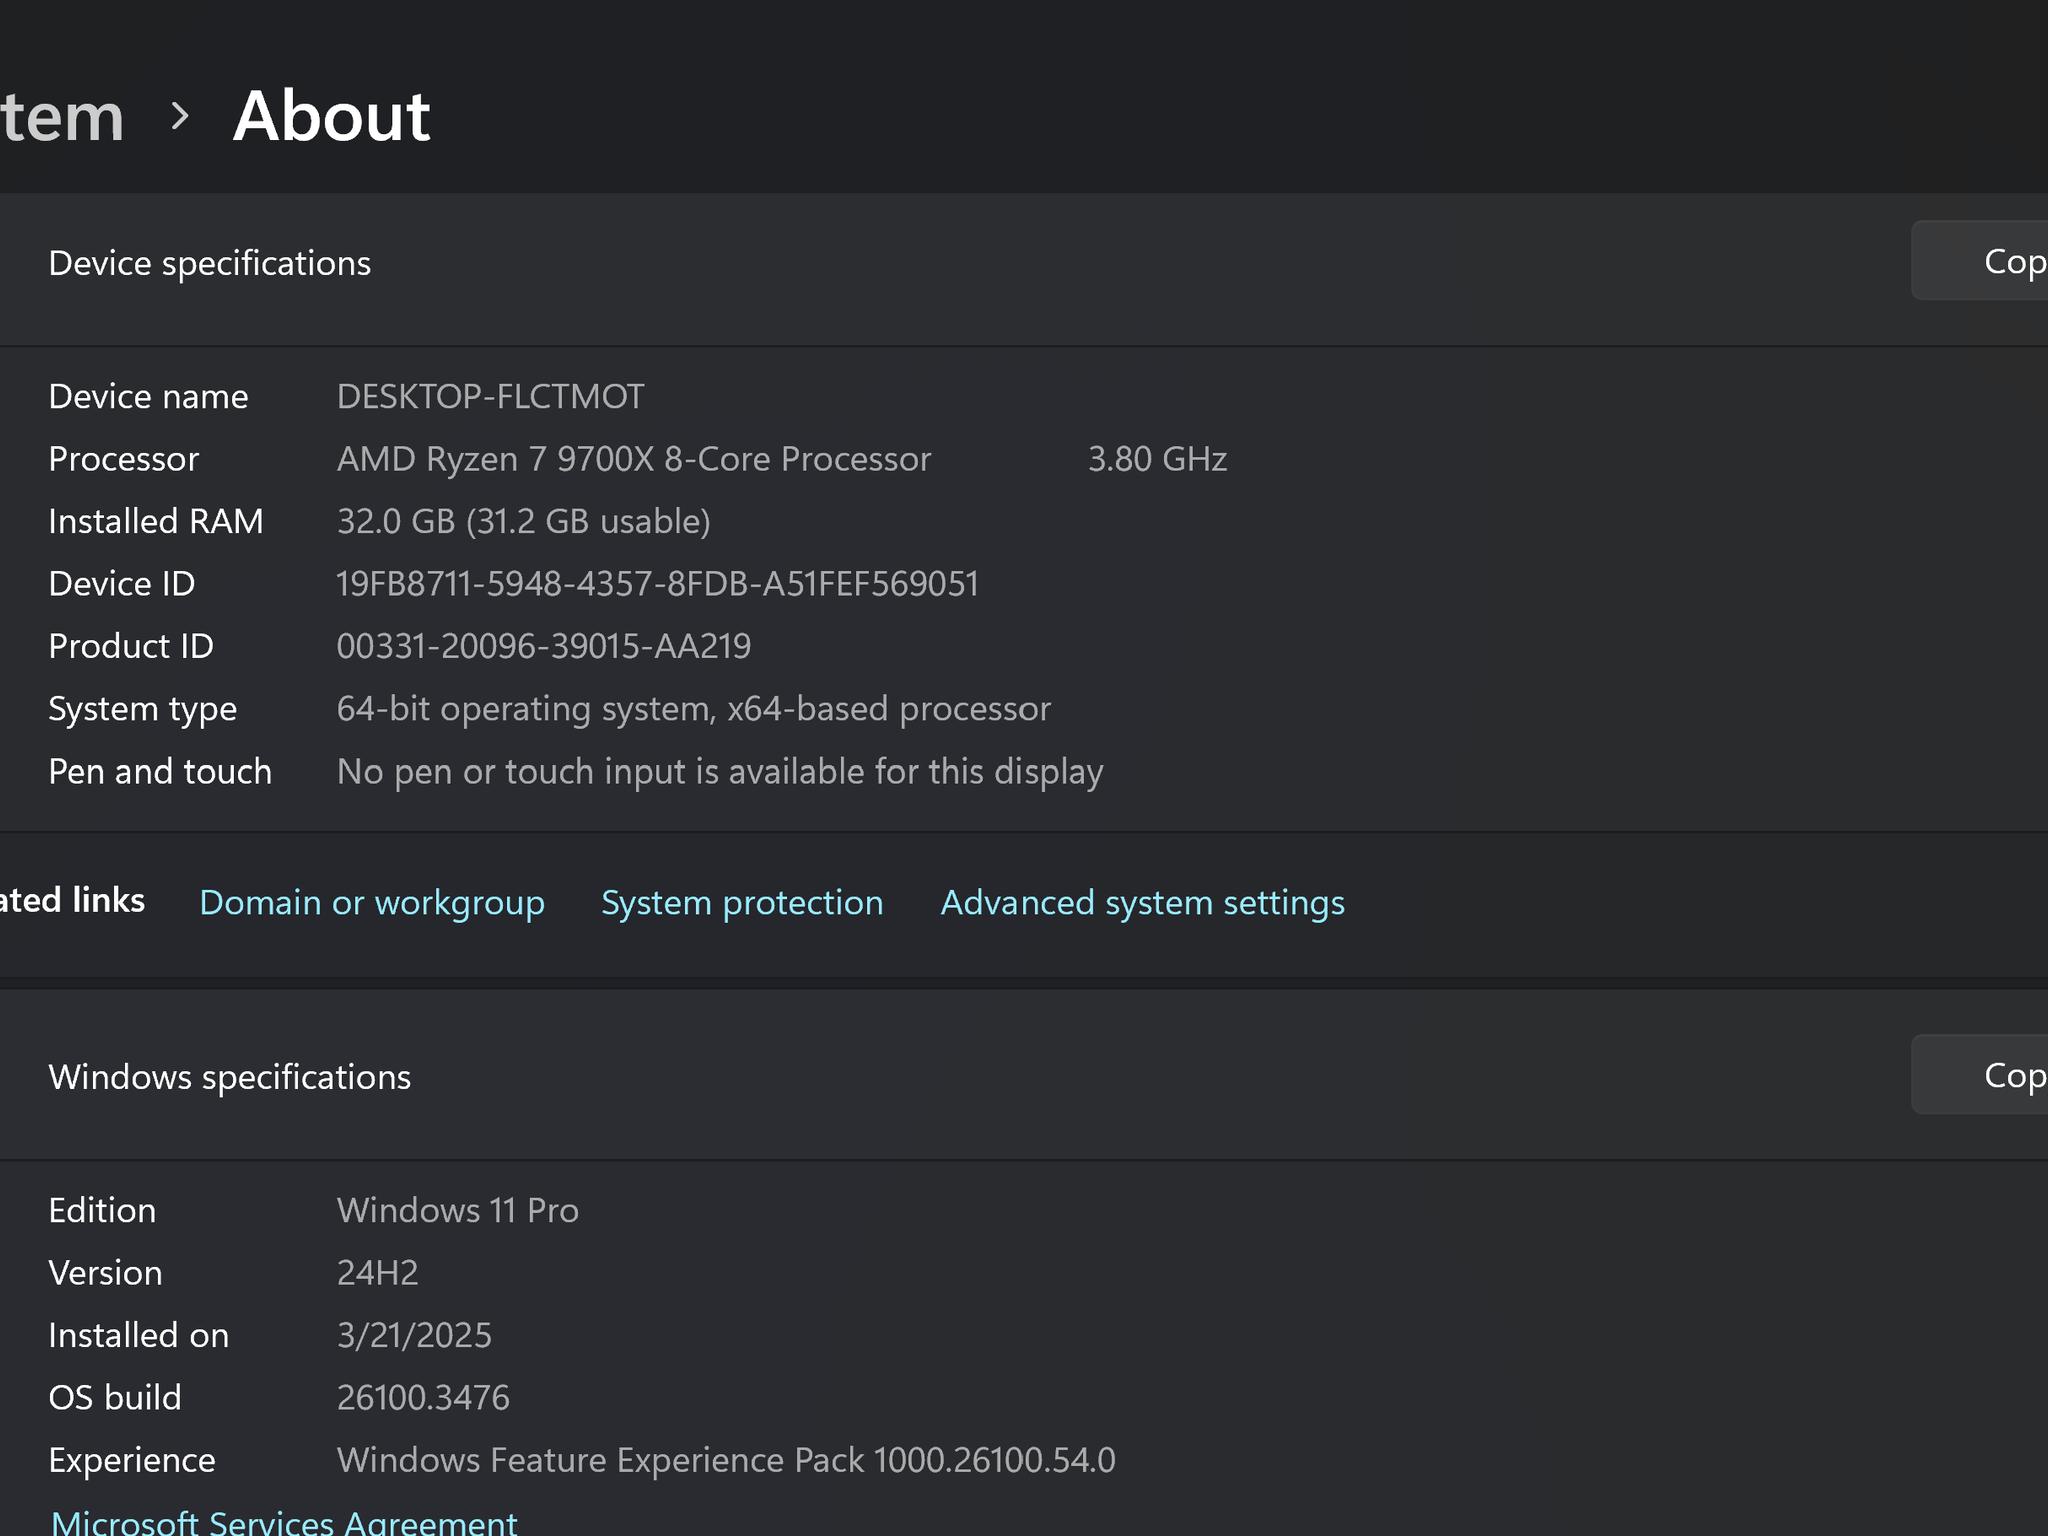Viewport: 2048px width, 1536px height.
Task: Open Domain or workgroup settings
Action: coord(371,902)
